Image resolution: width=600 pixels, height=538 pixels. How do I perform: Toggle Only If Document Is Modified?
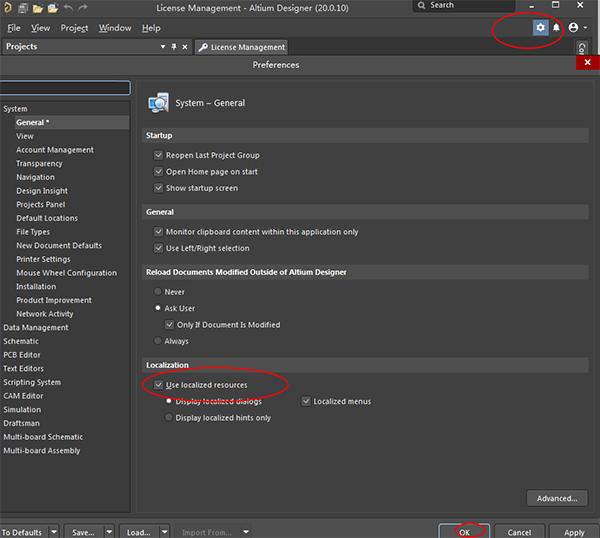169,324
